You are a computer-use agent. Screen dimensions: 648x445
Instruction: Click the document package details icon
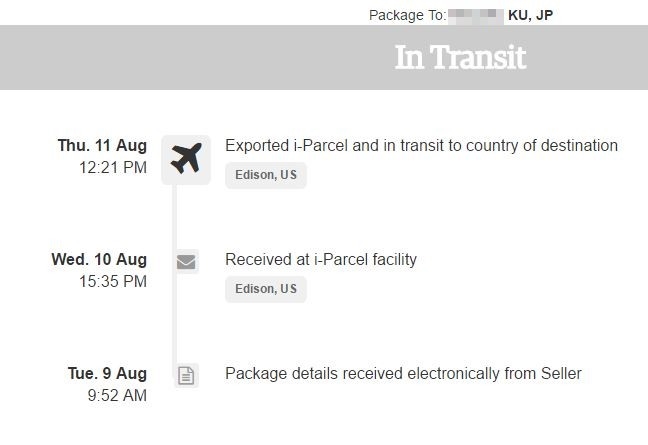click(x=186, y=376)
